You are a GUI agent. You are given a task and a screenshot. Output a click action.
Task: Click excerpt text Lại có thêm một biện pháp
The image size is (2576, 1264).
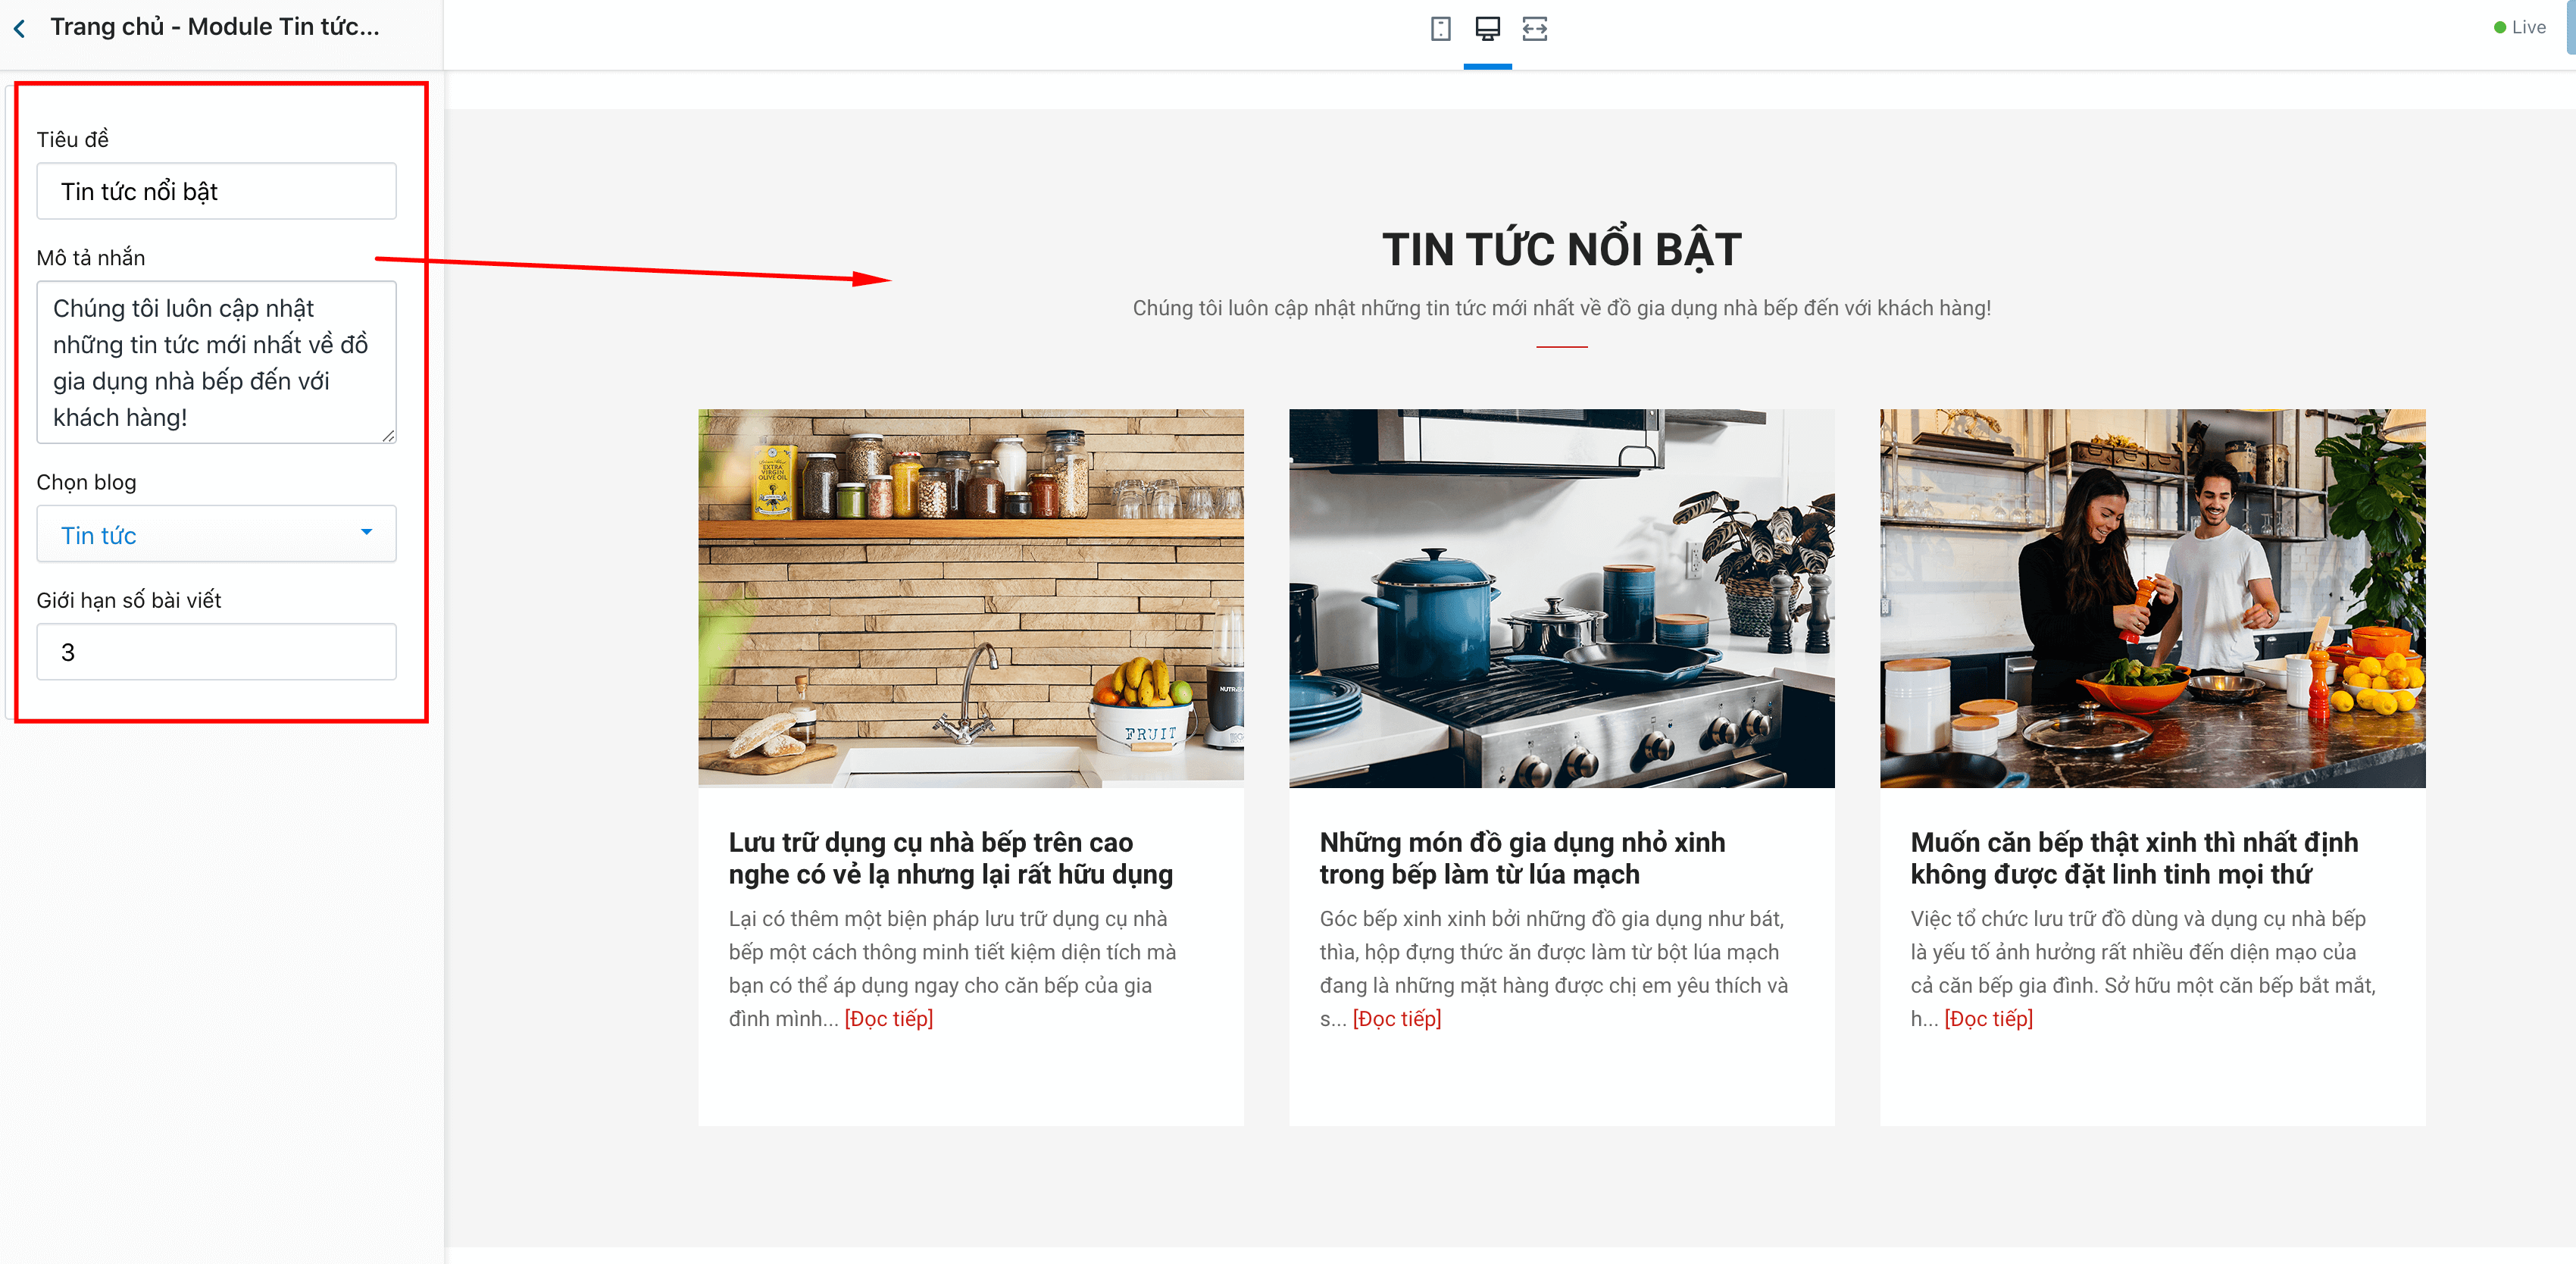(x=952, y=968)
